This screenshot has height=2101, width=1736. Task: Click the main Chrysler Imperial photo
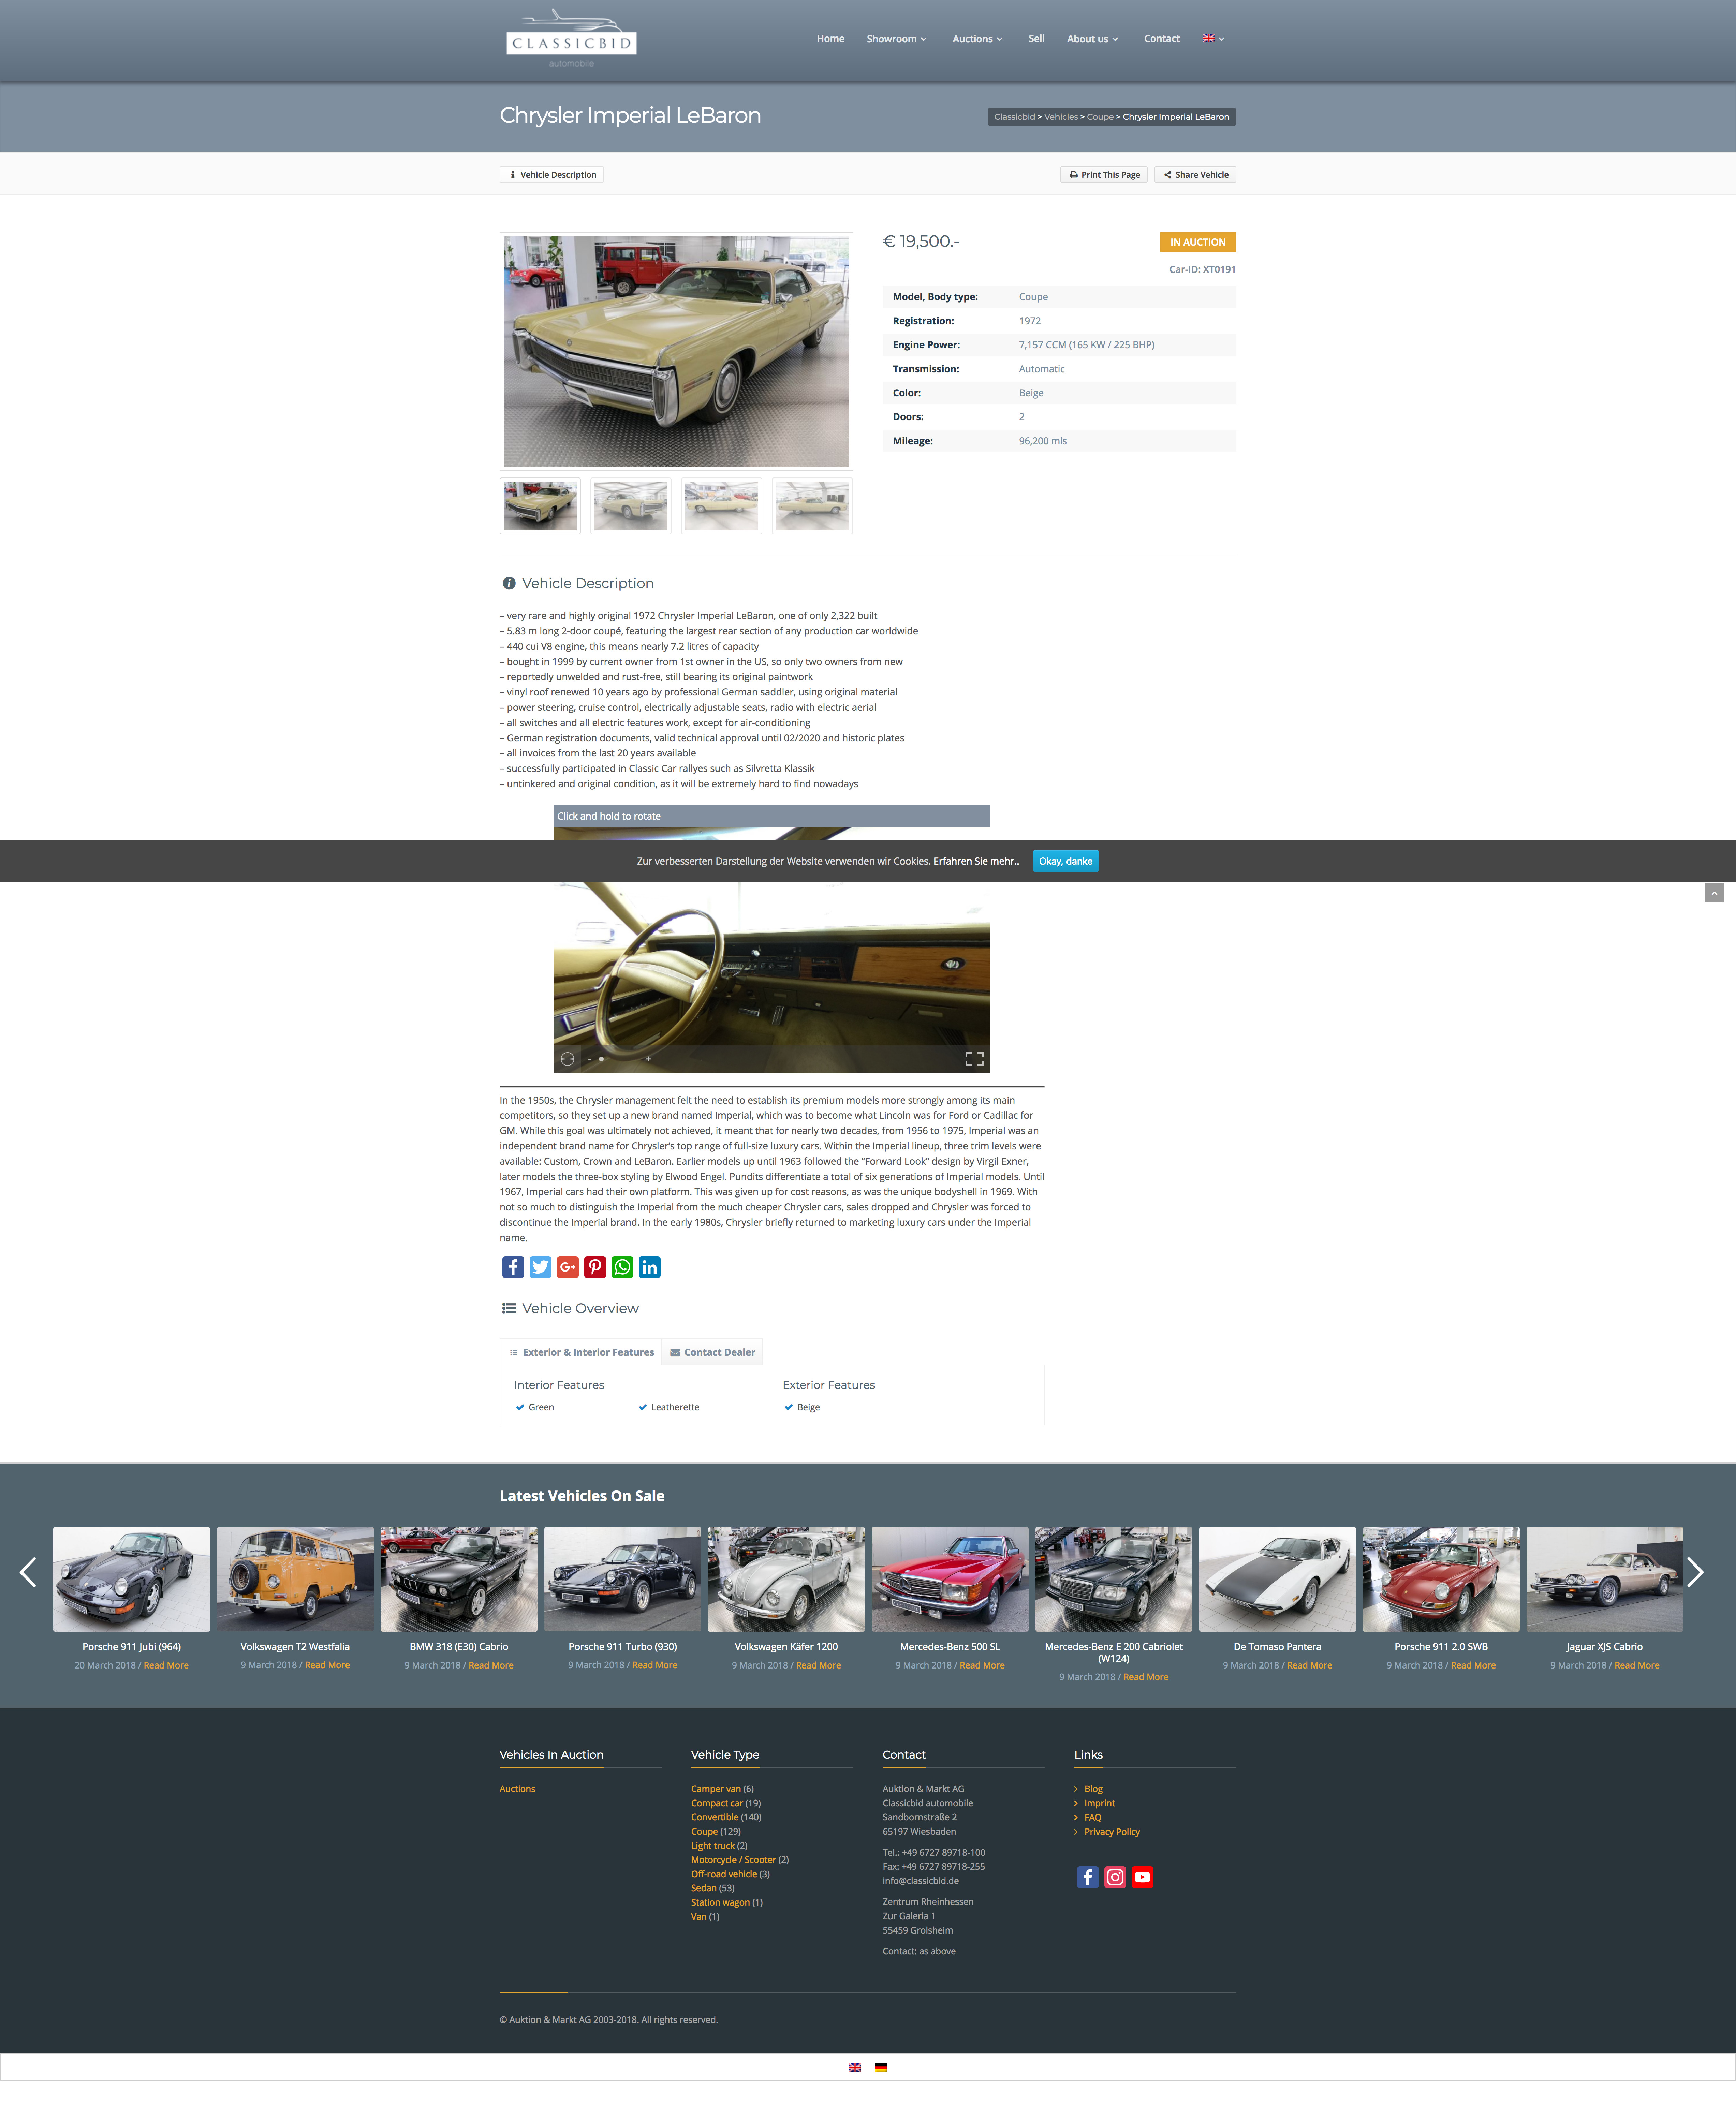click(676, 351)
